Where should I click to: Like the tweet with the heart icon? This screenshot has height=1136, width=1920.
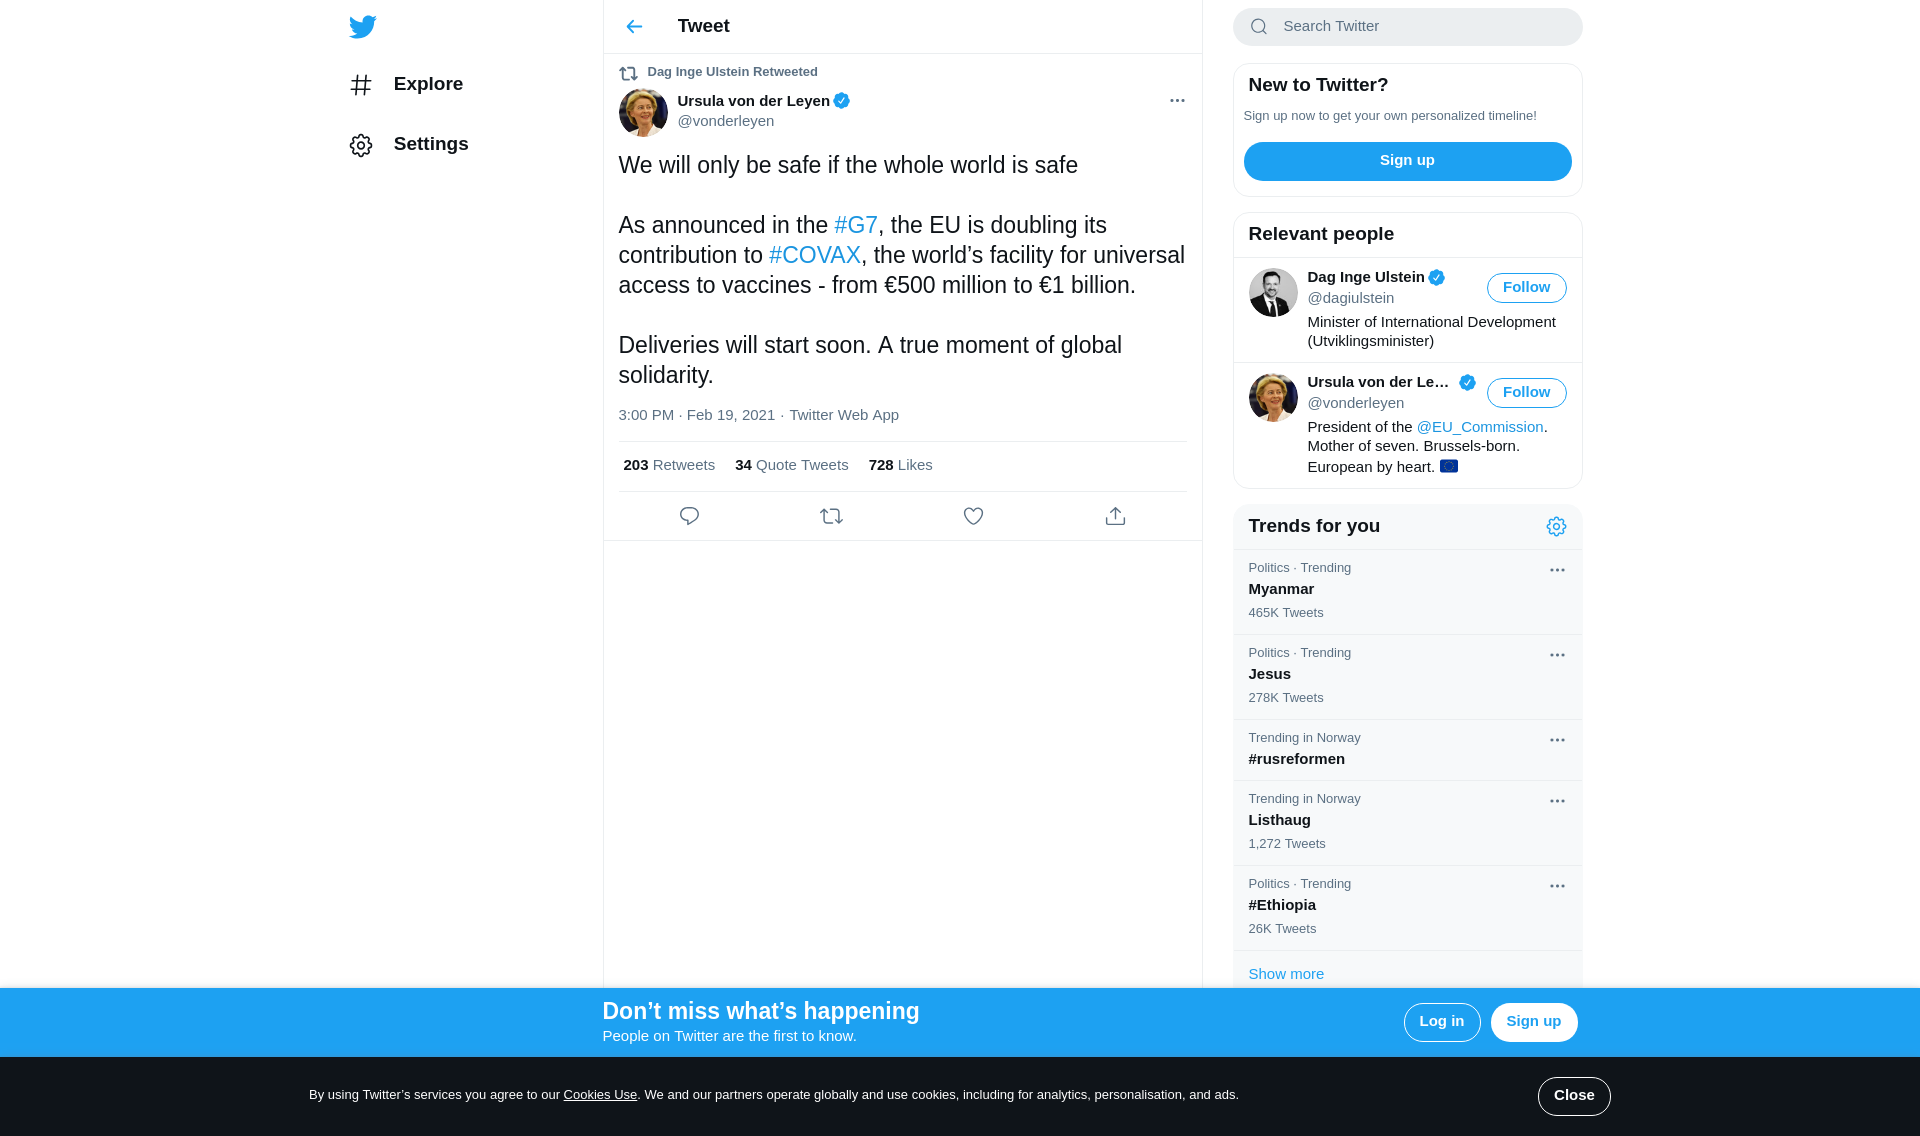coord(973,516)
